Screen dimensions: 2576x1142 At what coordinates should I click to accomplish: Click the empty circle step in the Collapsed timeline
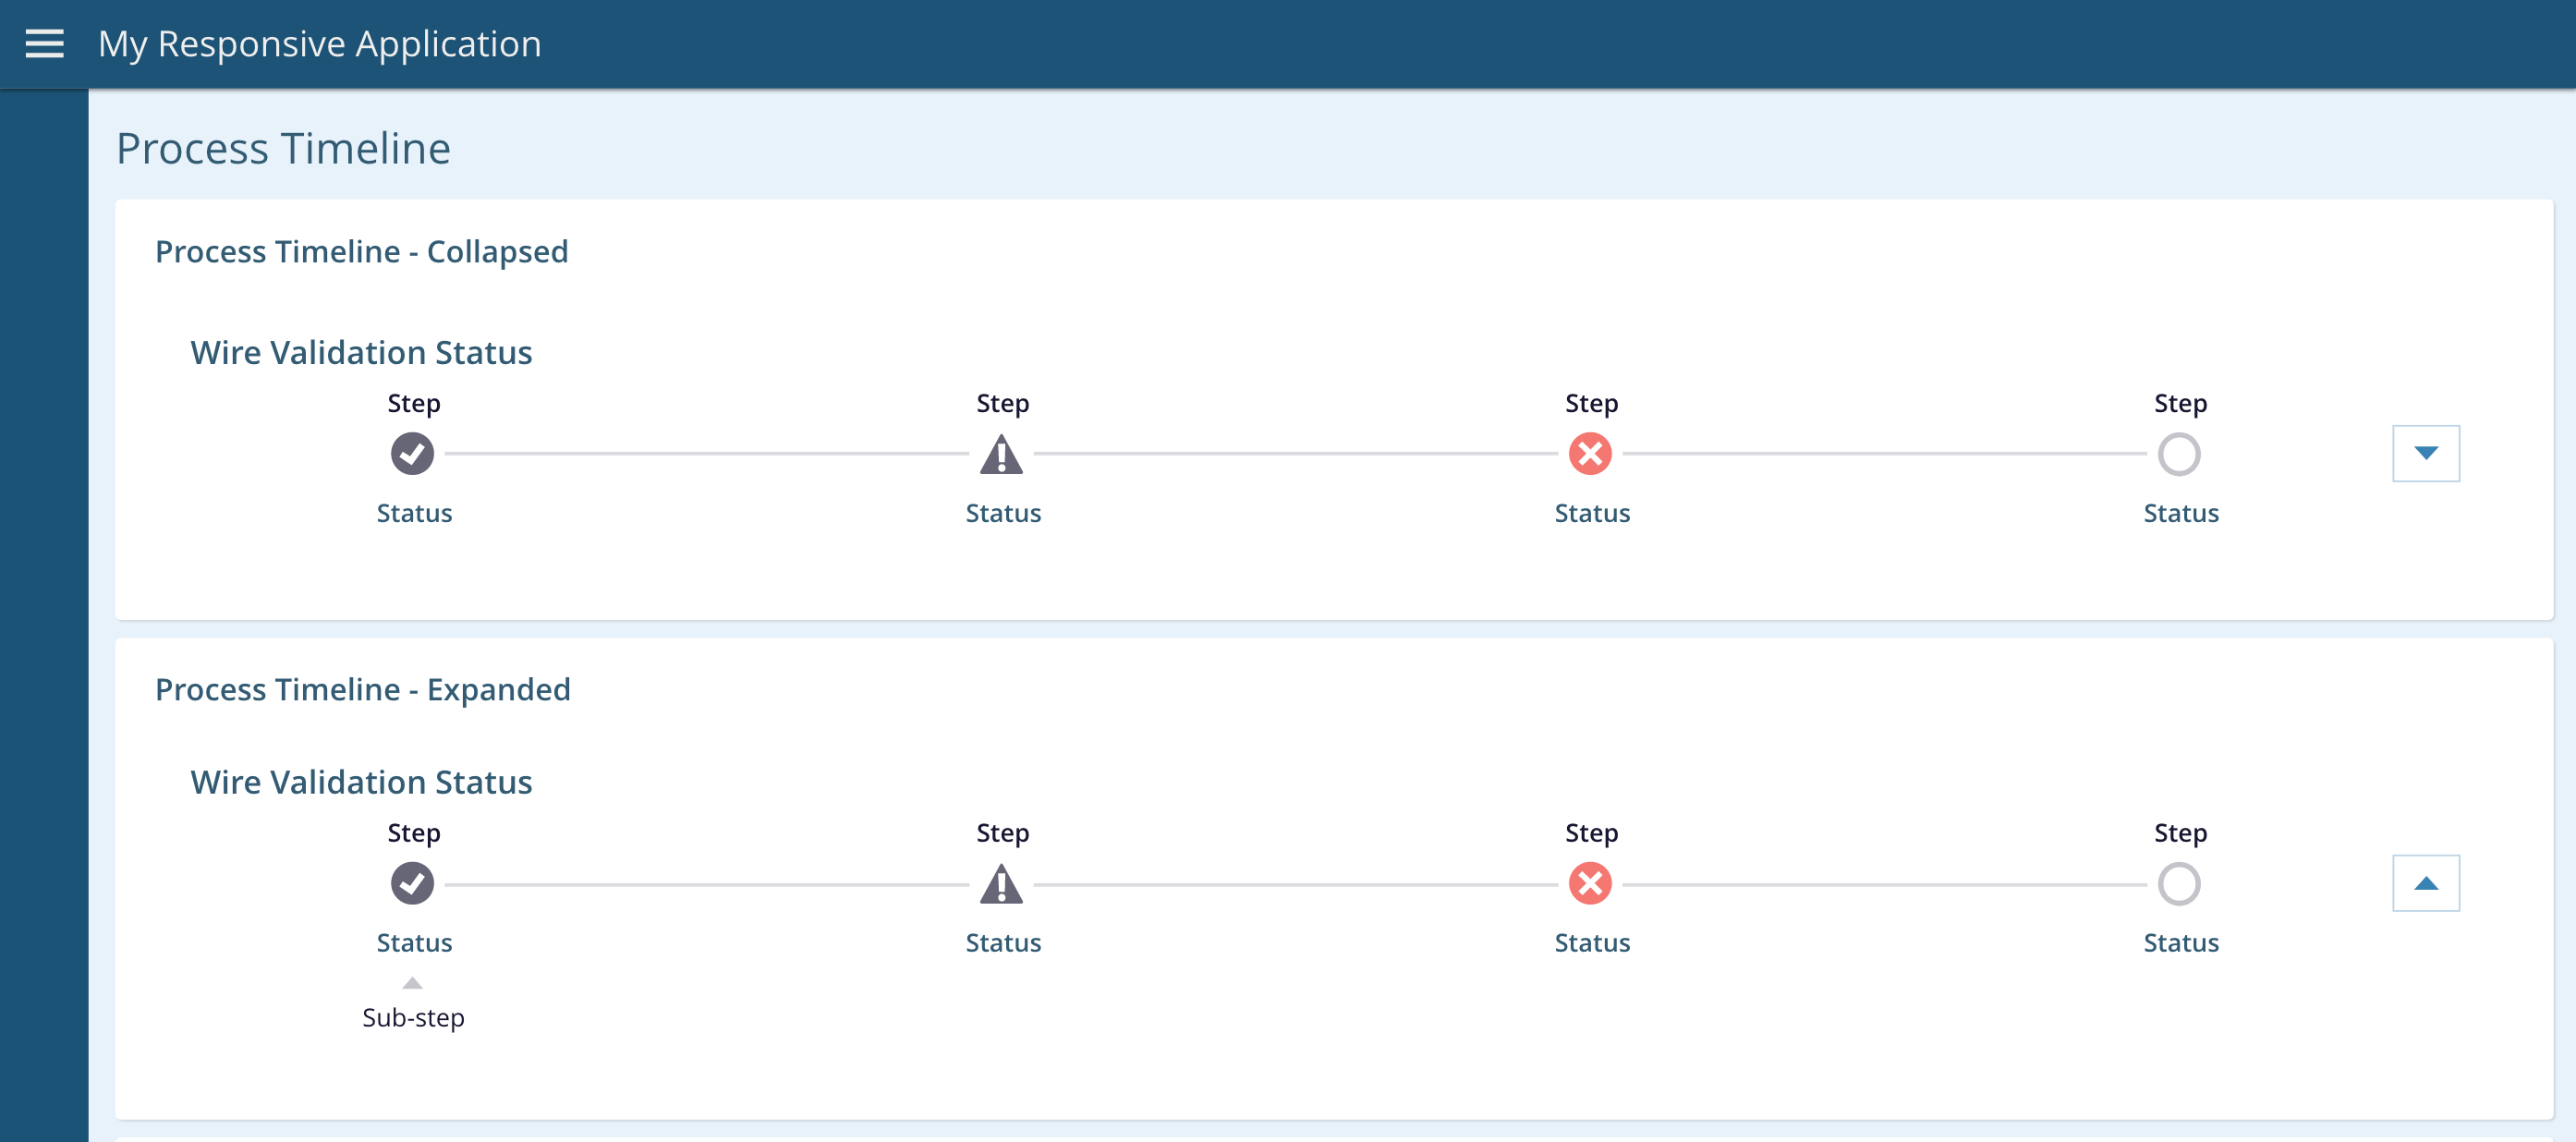click(x=2179, y=454)
